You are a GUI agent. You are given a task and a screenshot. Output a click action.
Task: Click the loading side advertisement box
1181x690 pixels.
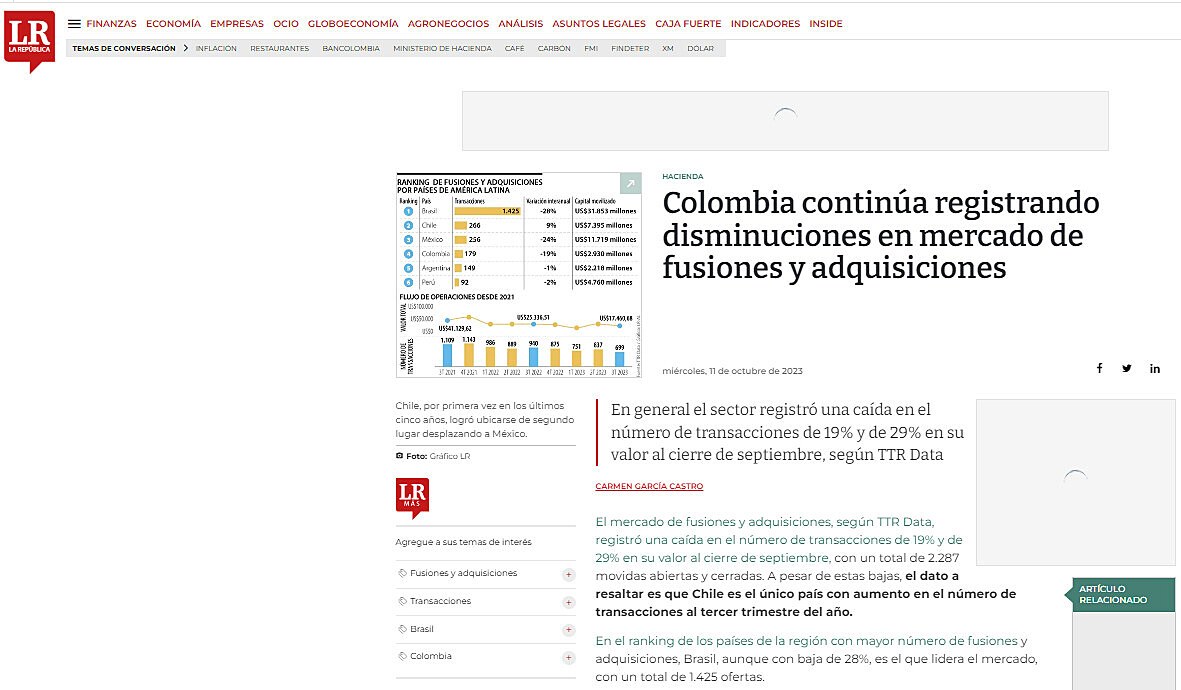1076,482
